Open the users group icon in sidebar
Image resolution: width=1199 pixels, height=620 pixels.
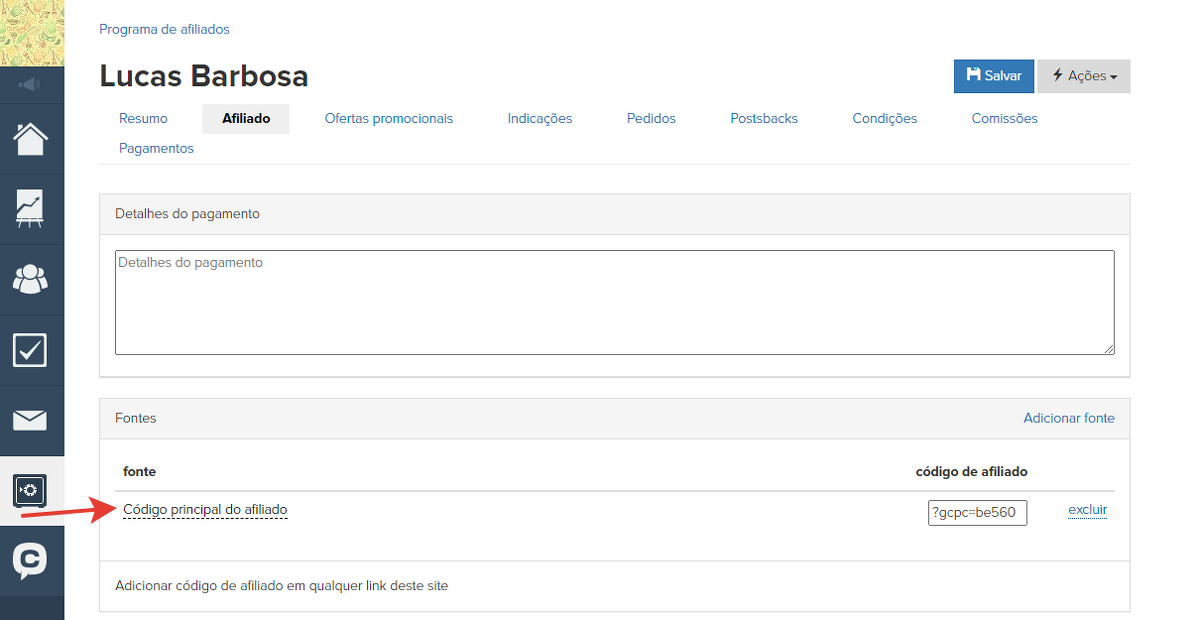[x=31, y=279]
